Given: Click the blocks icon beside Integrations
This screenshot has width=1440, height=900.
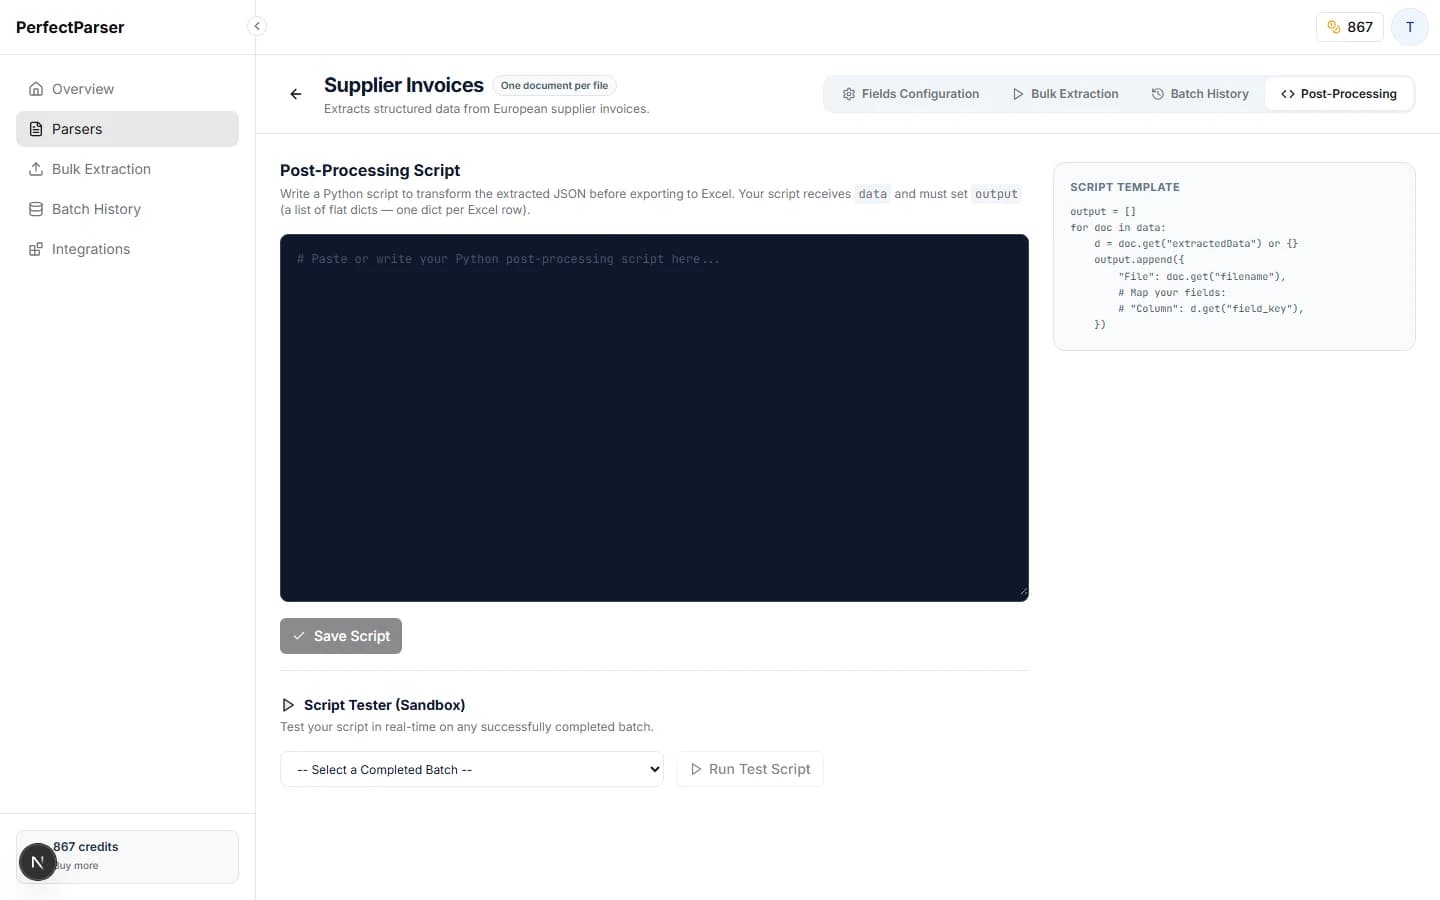Looking at the screenshot, I should (36, 249).
